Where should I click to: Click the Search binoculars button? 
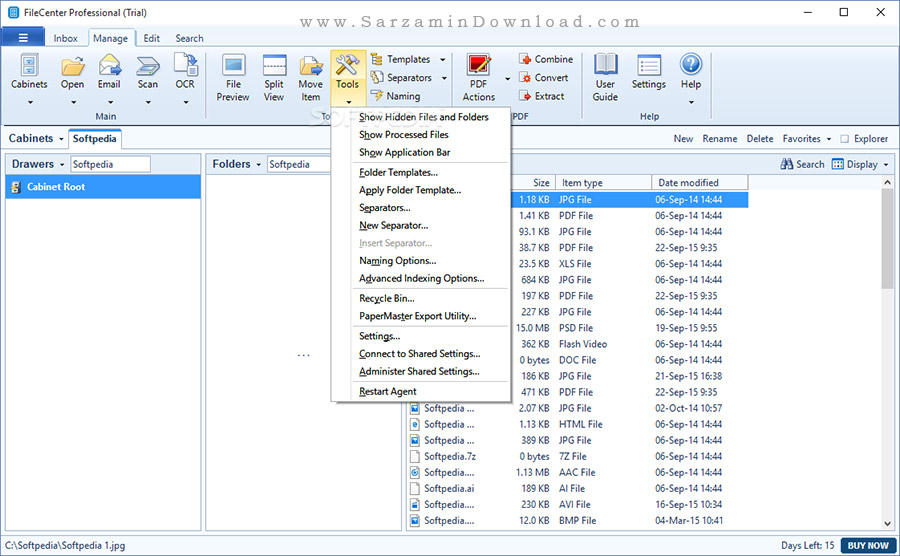[802, 164]
